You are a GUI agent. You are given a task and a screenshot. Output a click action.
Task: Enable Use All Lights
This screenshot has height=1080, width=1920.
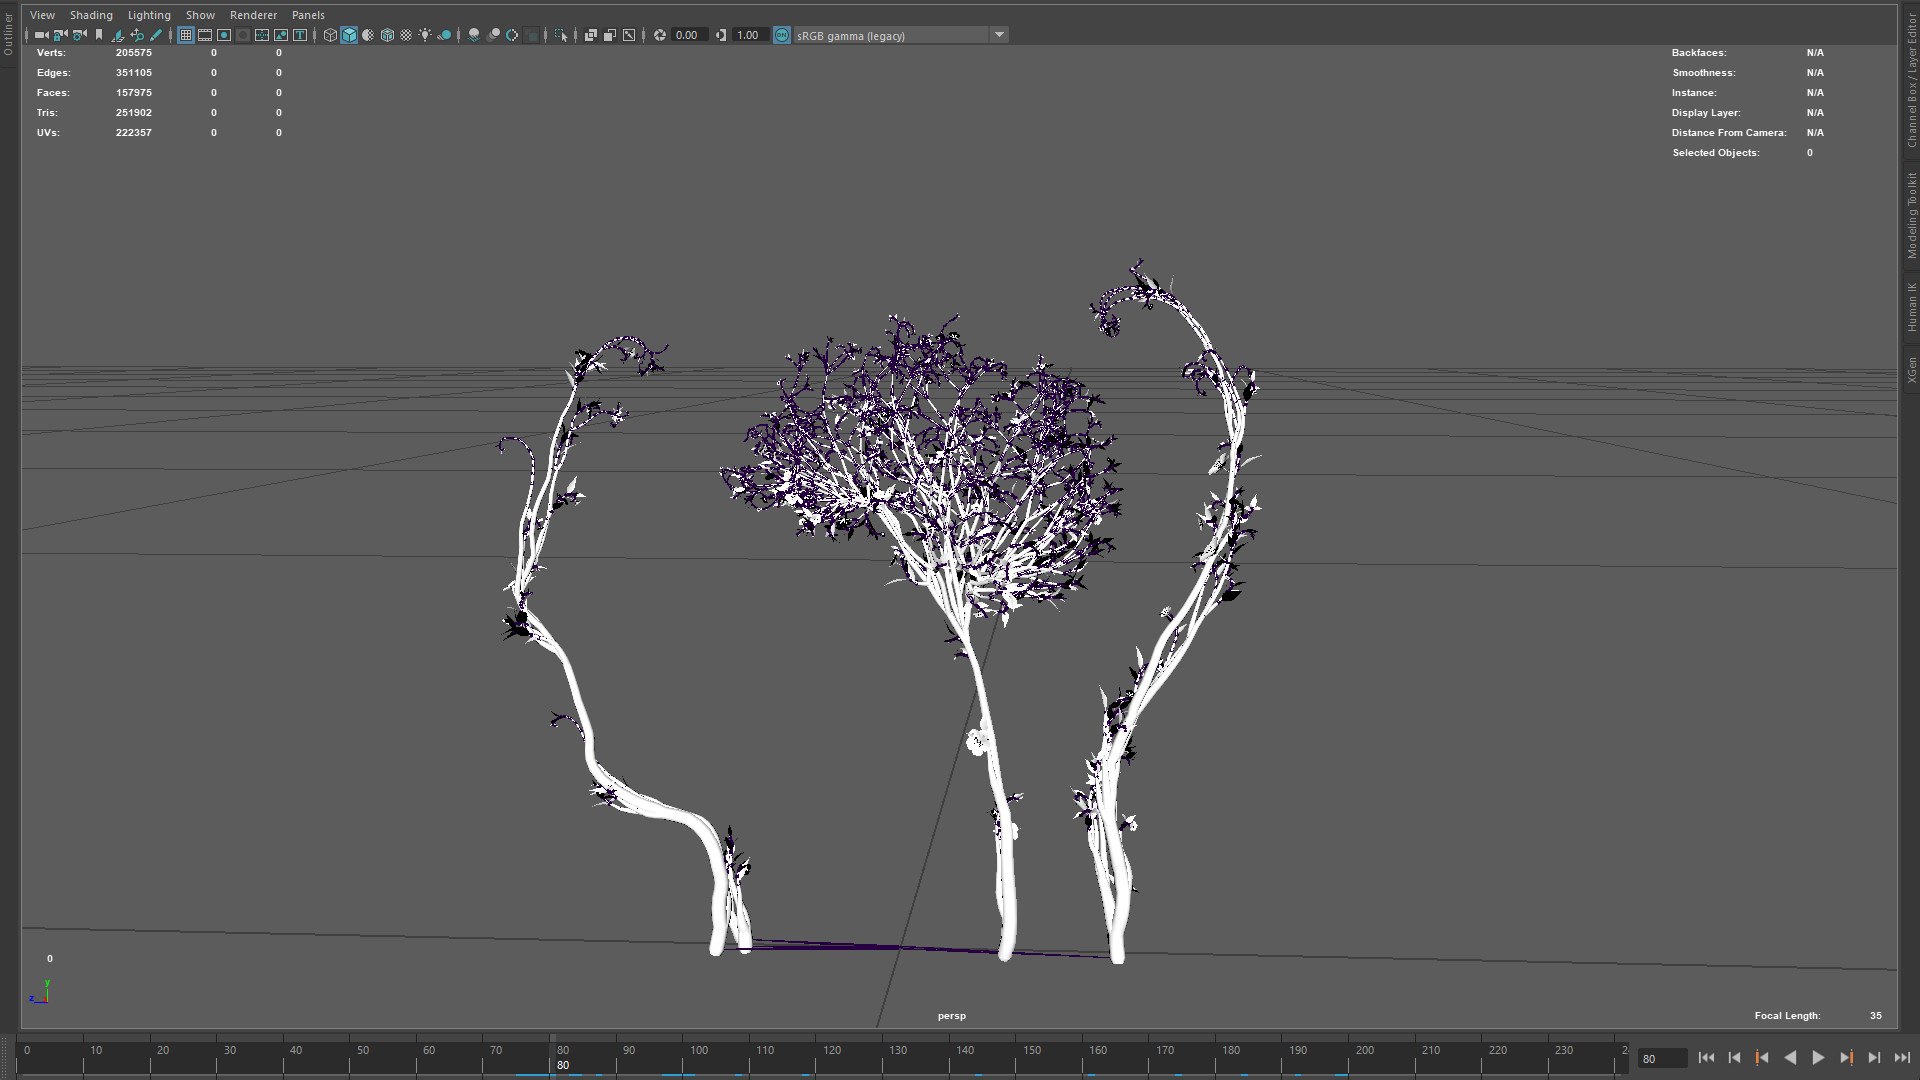tap(425, 35)
